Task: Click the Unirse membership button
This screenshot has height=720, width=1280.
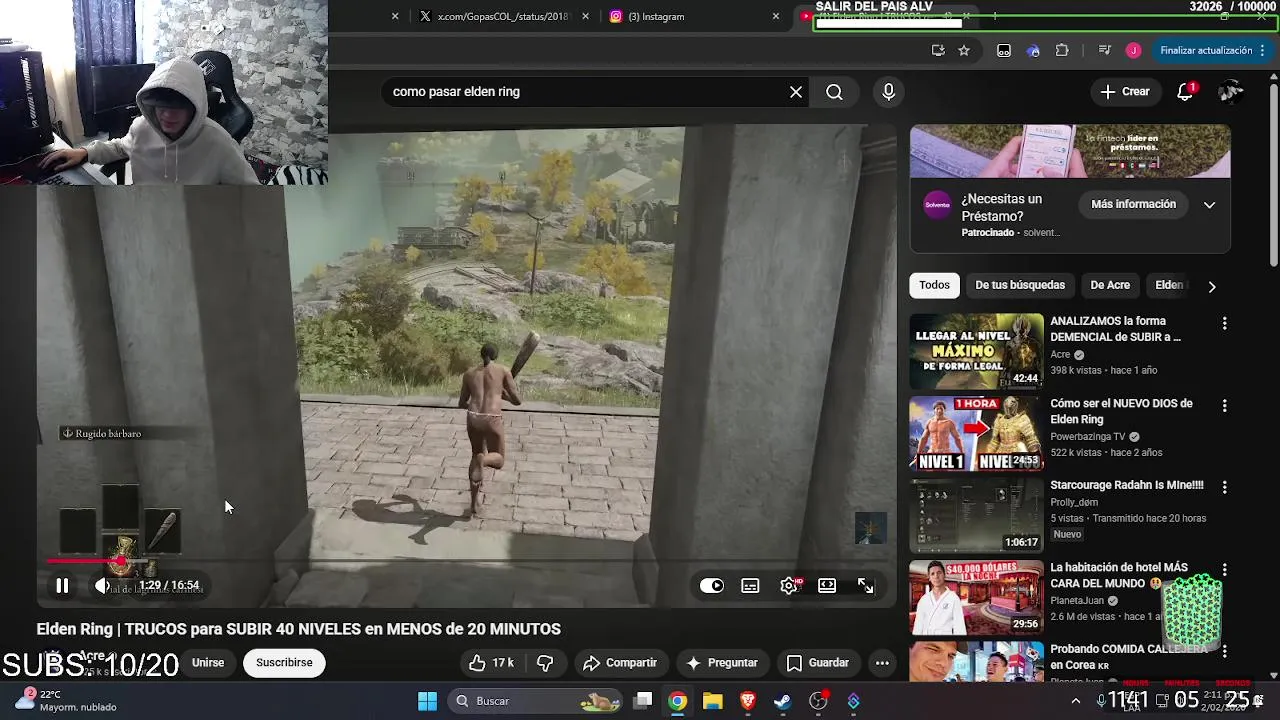Action: [208, 663]
